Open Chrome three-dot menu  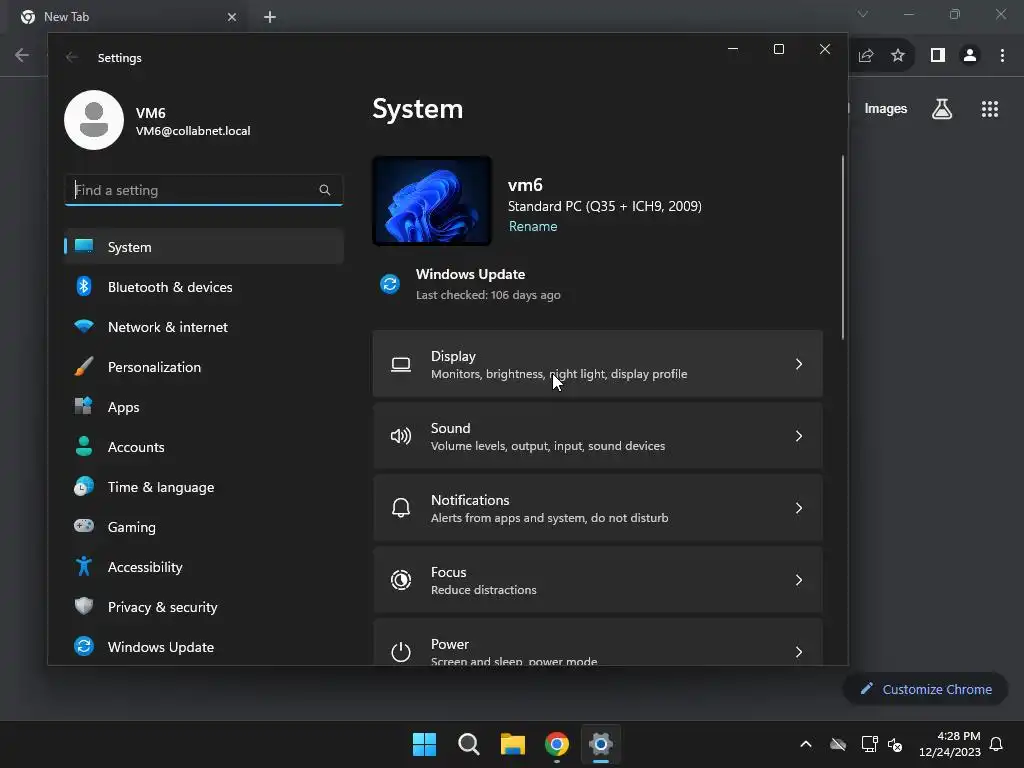pyautogui.click(x=1002, y=56)
